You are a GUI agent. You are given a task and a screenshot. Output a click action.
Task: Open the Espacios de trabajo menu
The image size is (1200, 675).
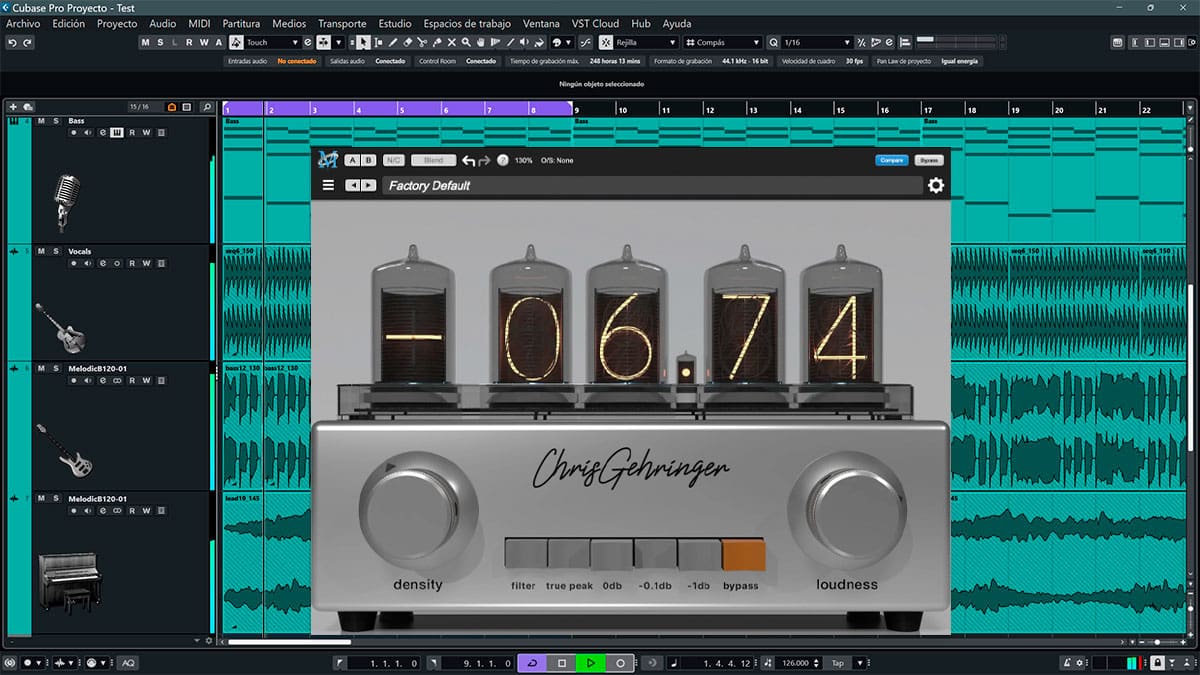tap(467, 23)
